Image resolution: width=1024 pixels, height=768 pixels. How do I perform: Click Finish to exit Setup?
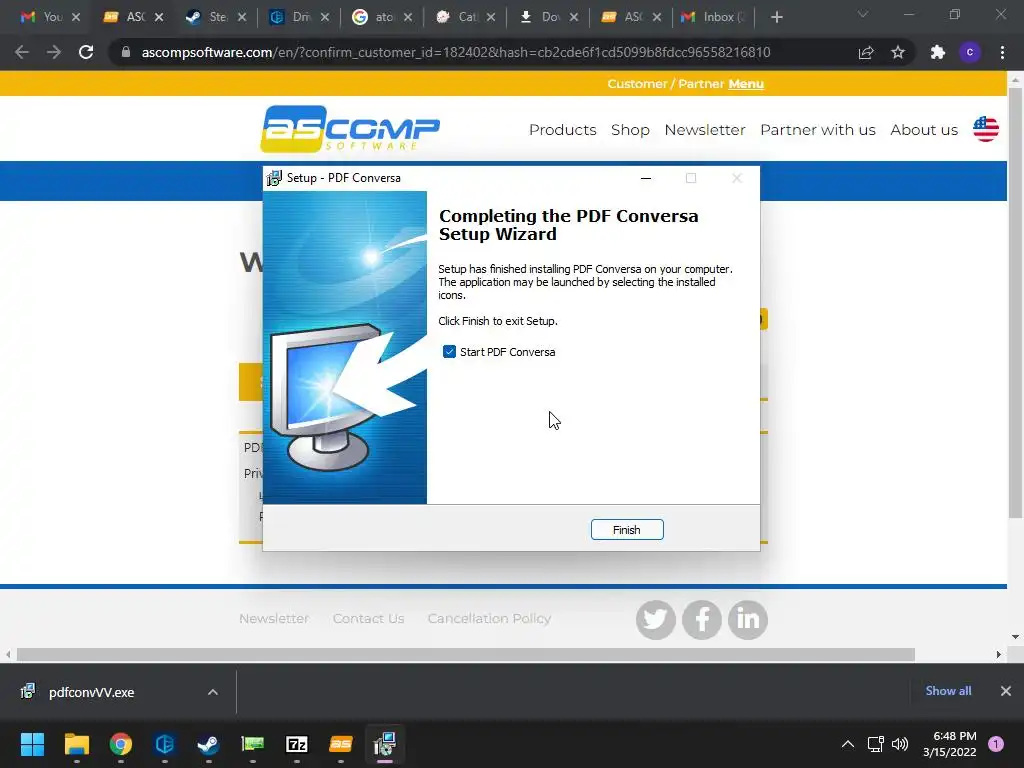point(627,530)
